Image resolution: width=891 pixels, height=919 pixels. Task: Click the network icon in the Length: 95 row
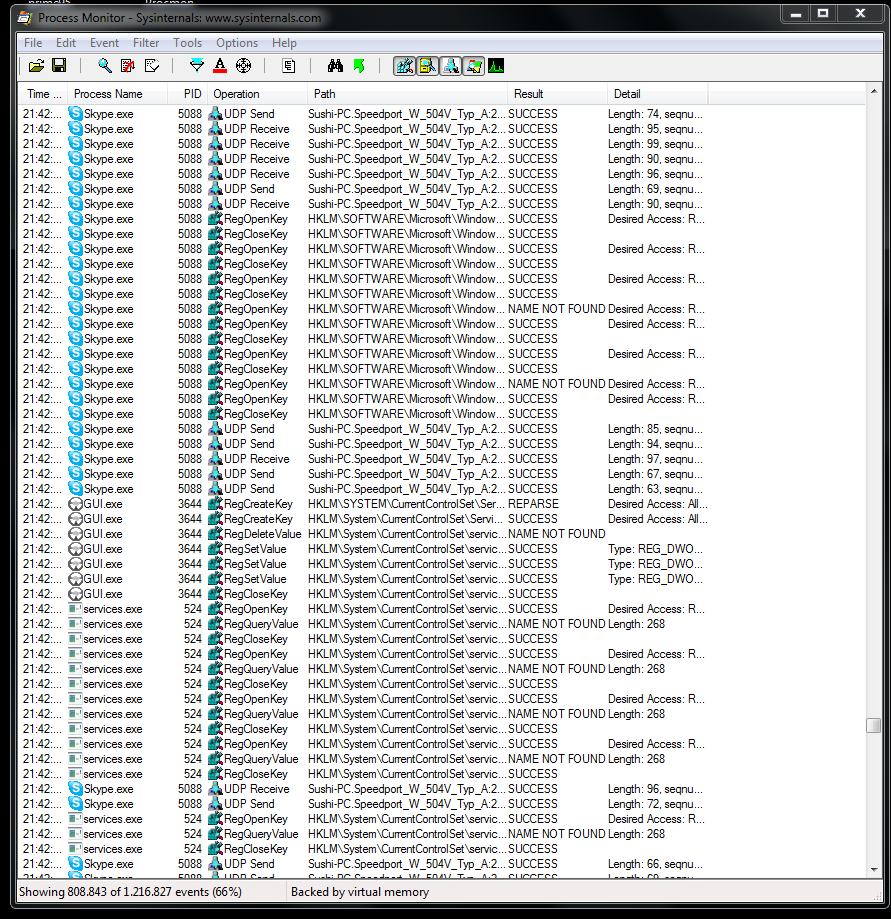tap(216, 128)
